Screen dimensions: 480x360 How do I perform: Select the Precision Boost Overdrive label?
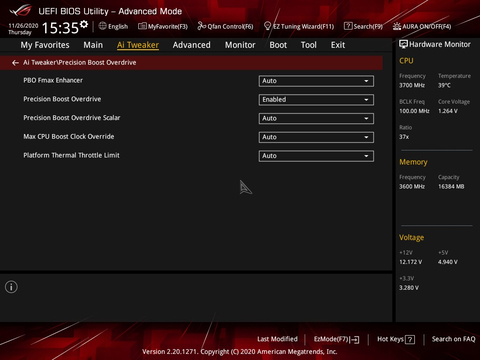(62, 99)
